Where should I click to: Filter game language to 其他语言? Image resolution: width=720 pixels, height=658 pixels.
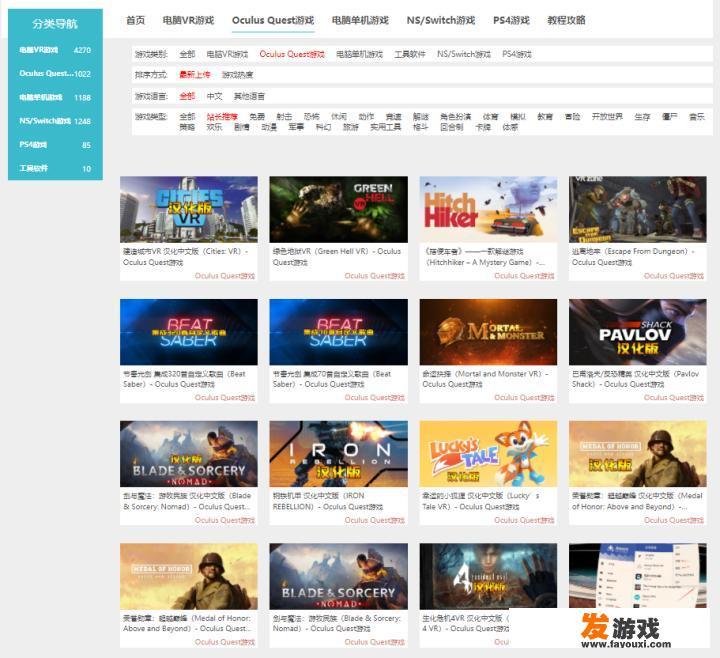pos(249,96)
